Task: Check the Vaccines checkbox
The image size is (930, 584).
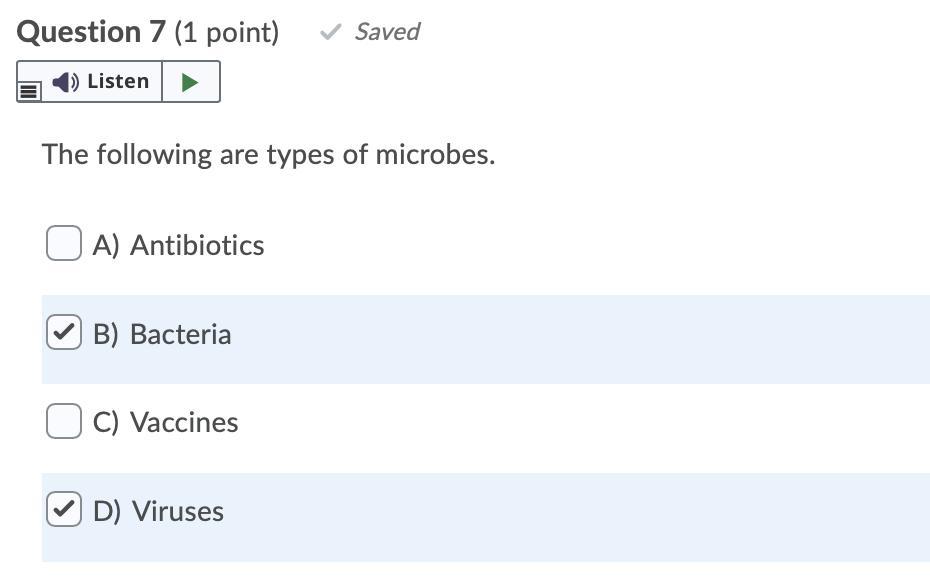Action: [63, 421]
